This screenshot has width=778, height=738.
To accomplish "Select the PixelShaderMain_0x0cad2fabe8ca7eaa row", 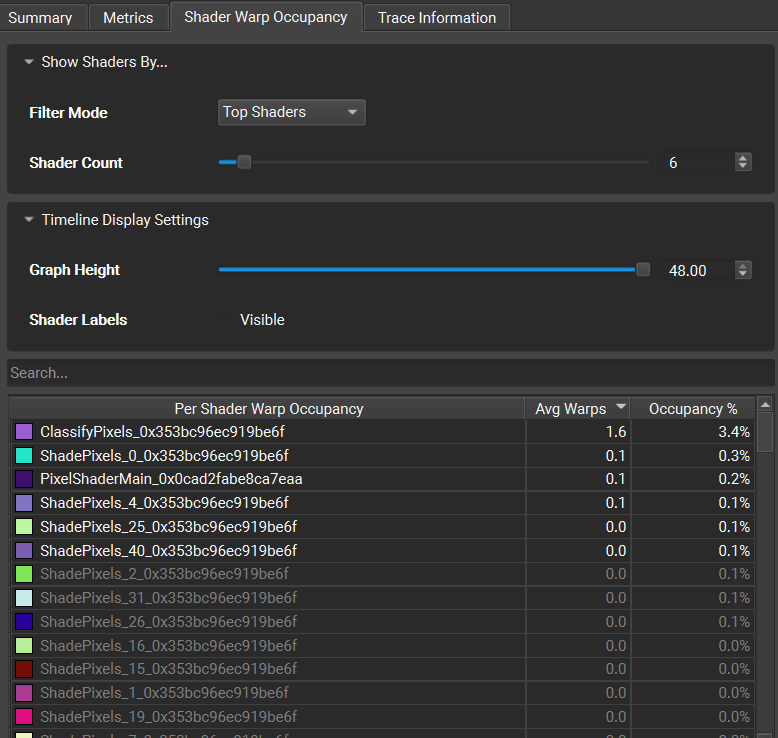I will tap(382, 479).
